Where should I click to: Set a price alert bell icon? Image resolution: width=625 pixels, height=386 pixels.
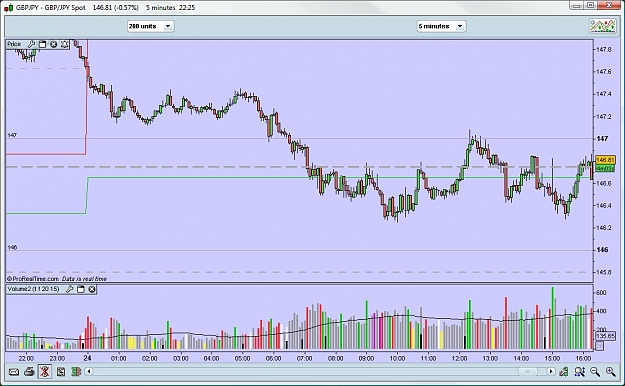pos(64,44)
